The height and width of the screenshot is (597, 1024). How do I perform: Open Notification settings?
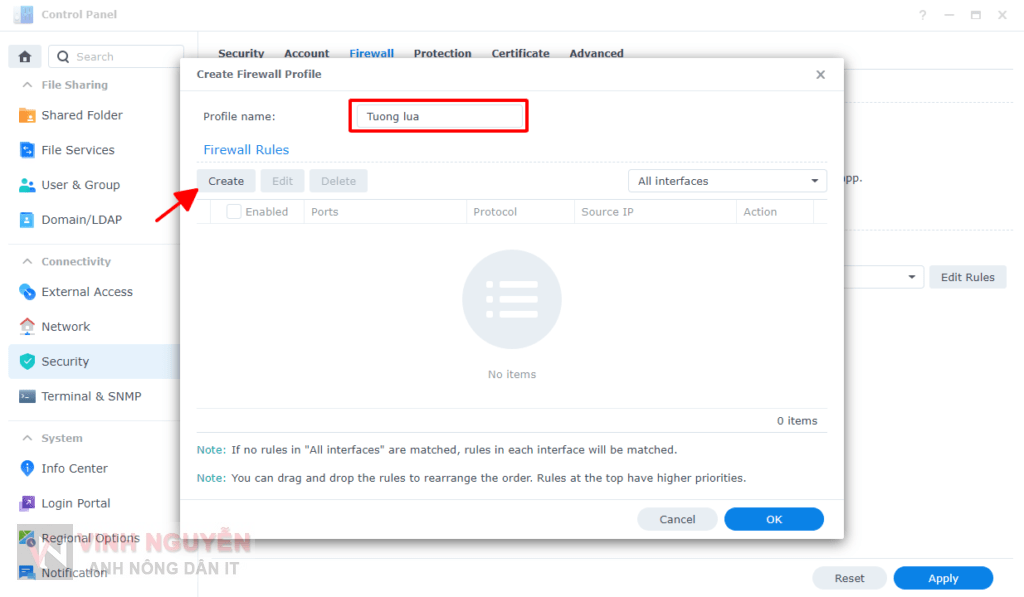click(73, 572)
